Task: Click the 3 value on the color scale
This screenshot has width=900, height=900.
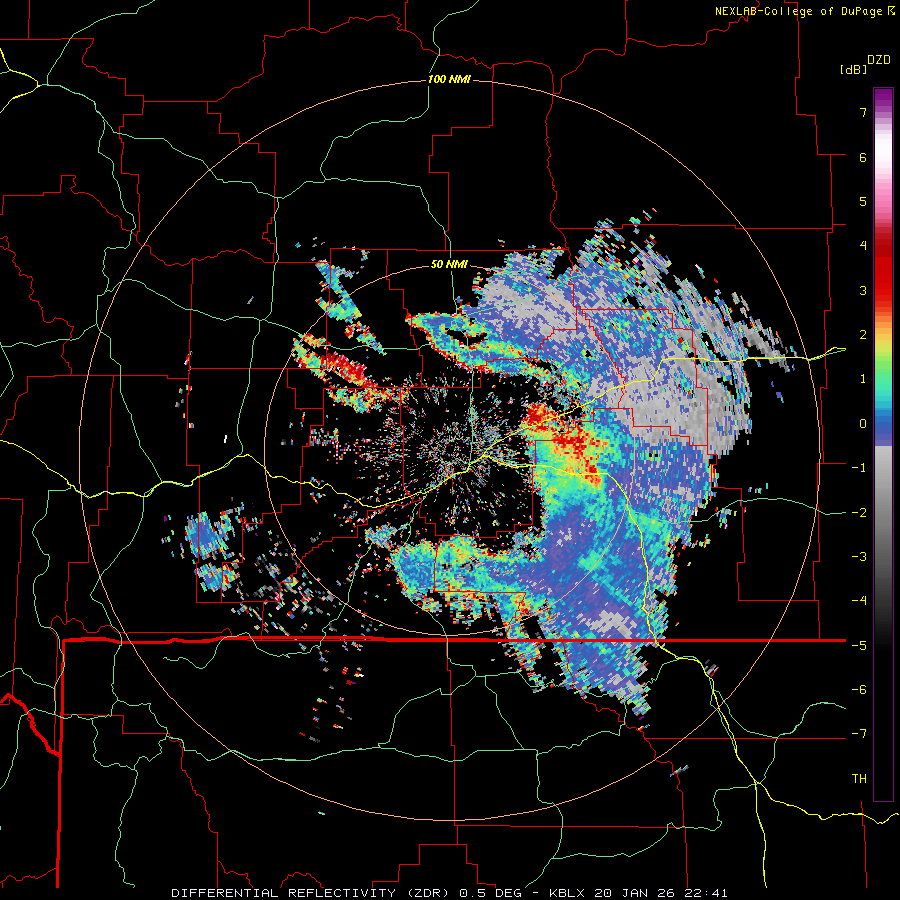Action: [x=863, y=290]
